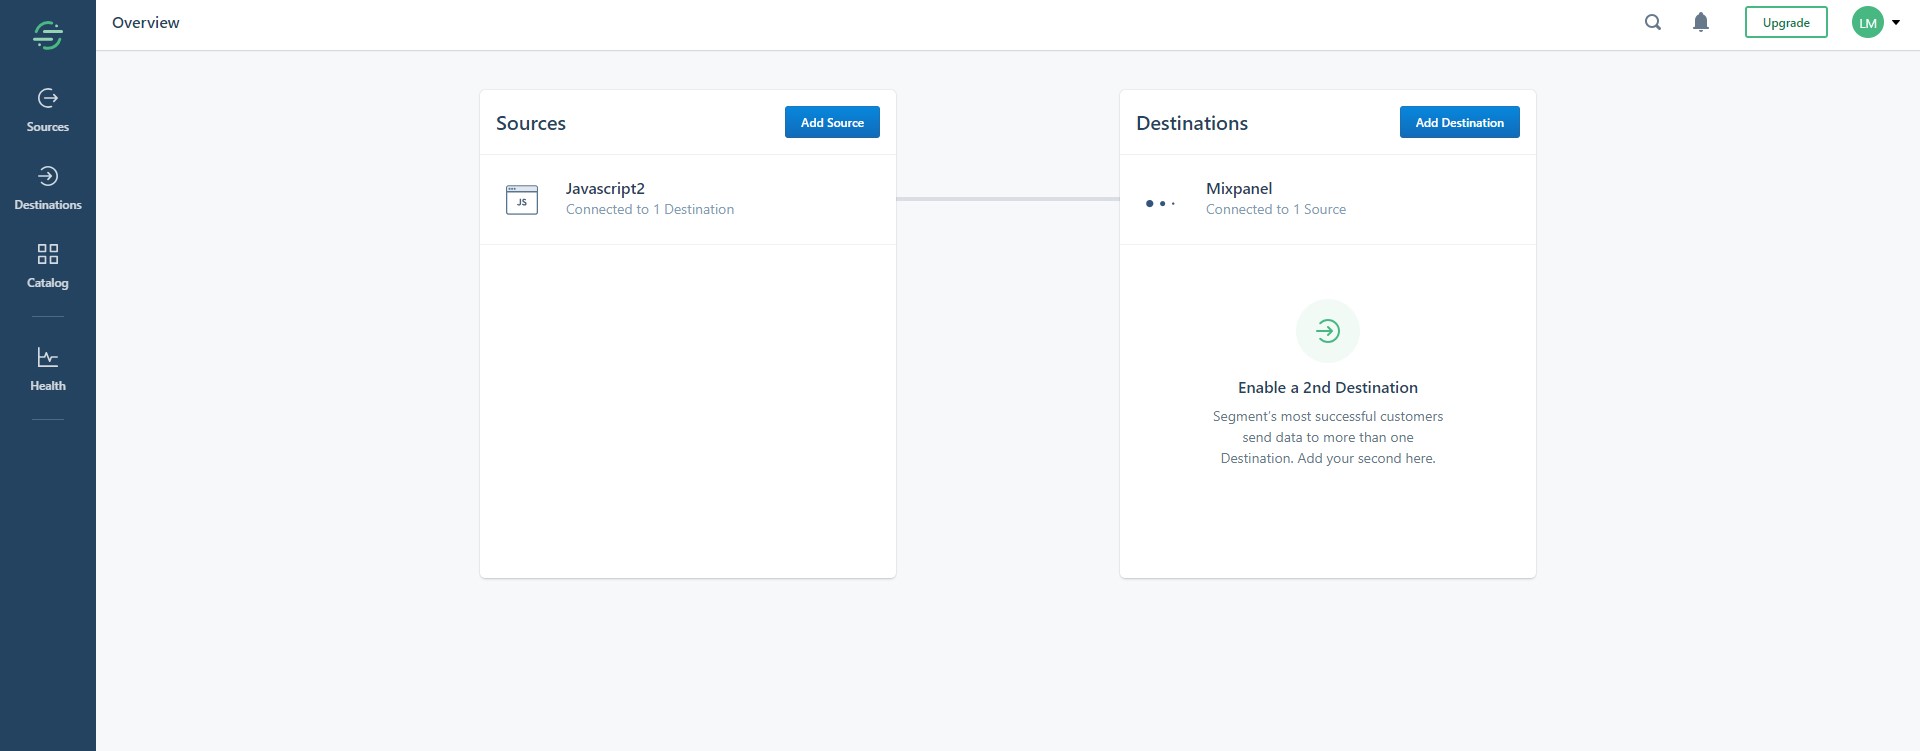Viewport: 1920px width, 751px height.
Task: Click the connection line between source and destination
Action: 1008,199
